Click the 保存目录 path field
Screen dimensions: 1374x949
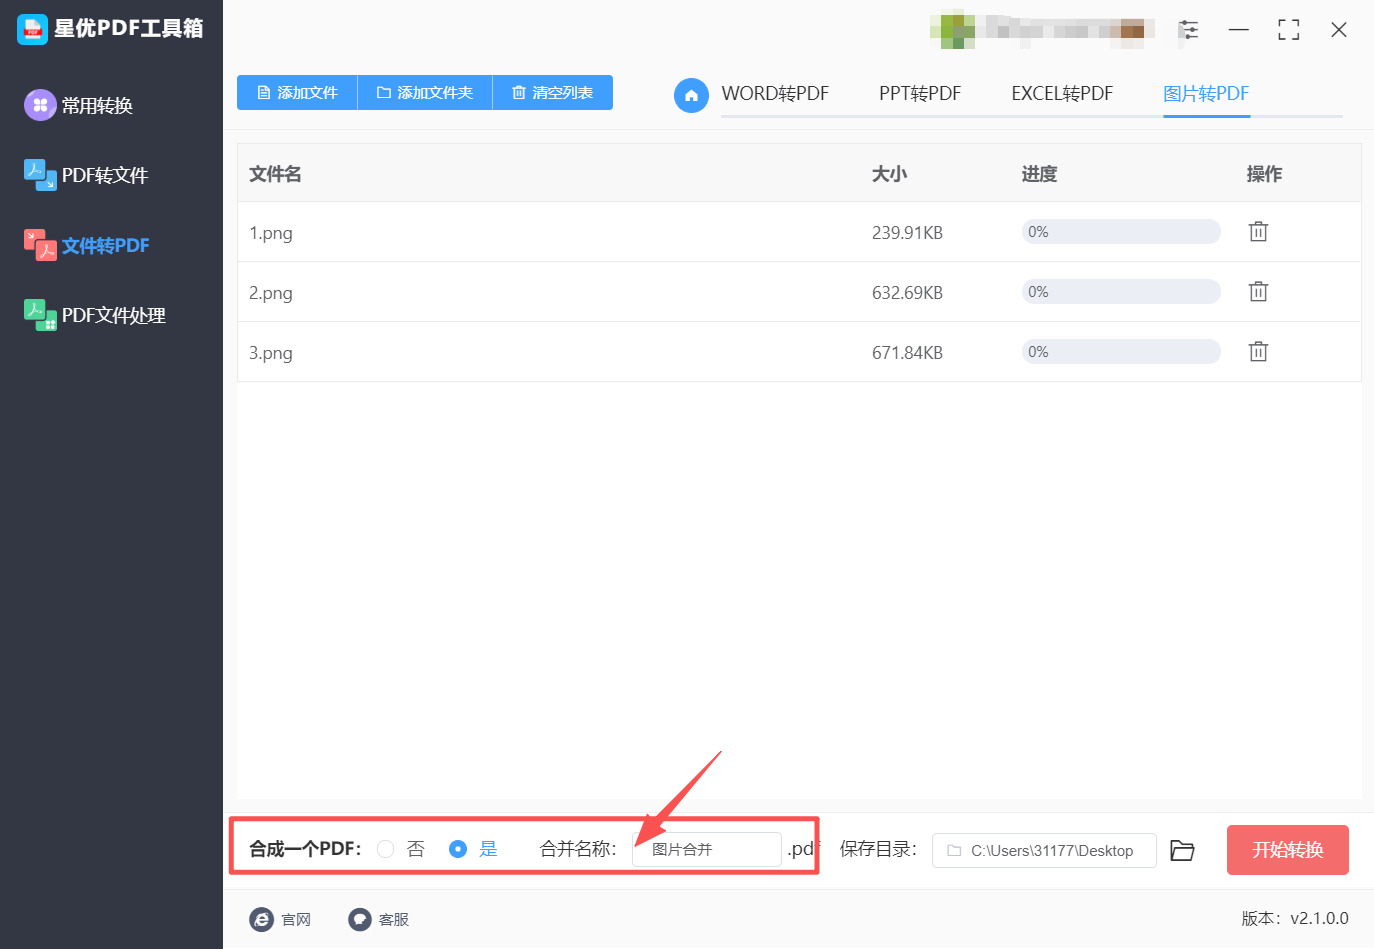(1044, 851)
